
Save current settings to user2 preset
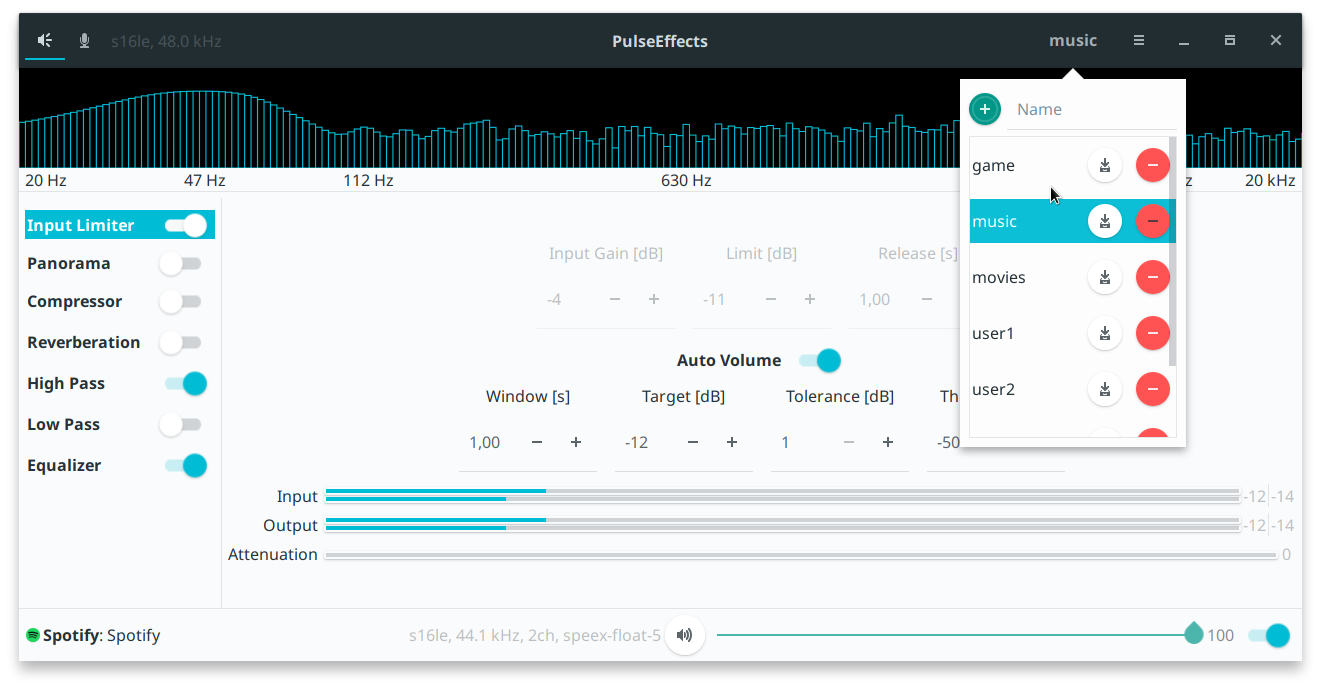(x=1105, y=389)
